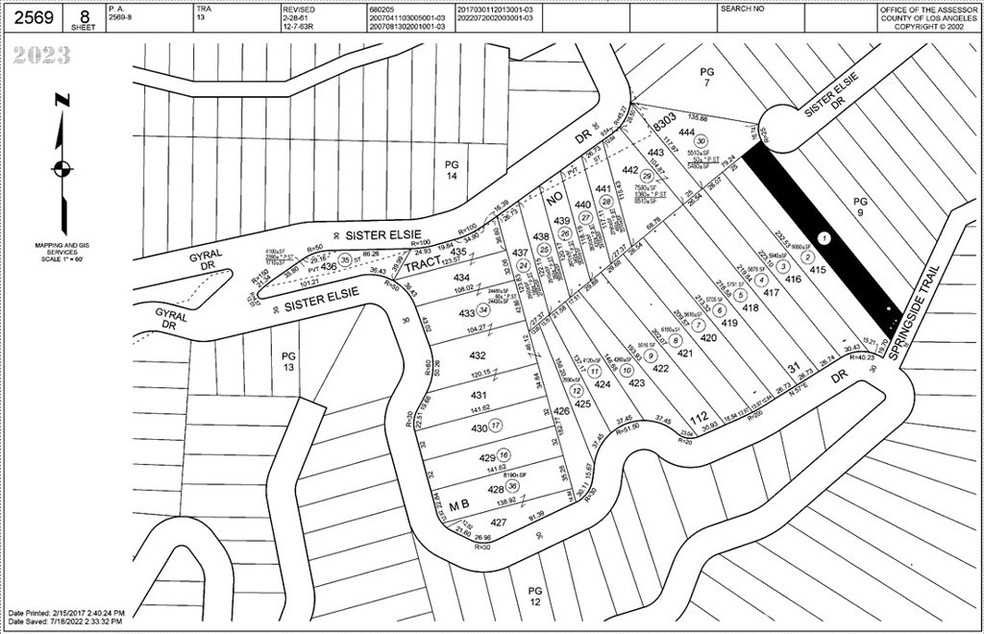Click circled parcel number 35 near lot 436

pos(345,259)
